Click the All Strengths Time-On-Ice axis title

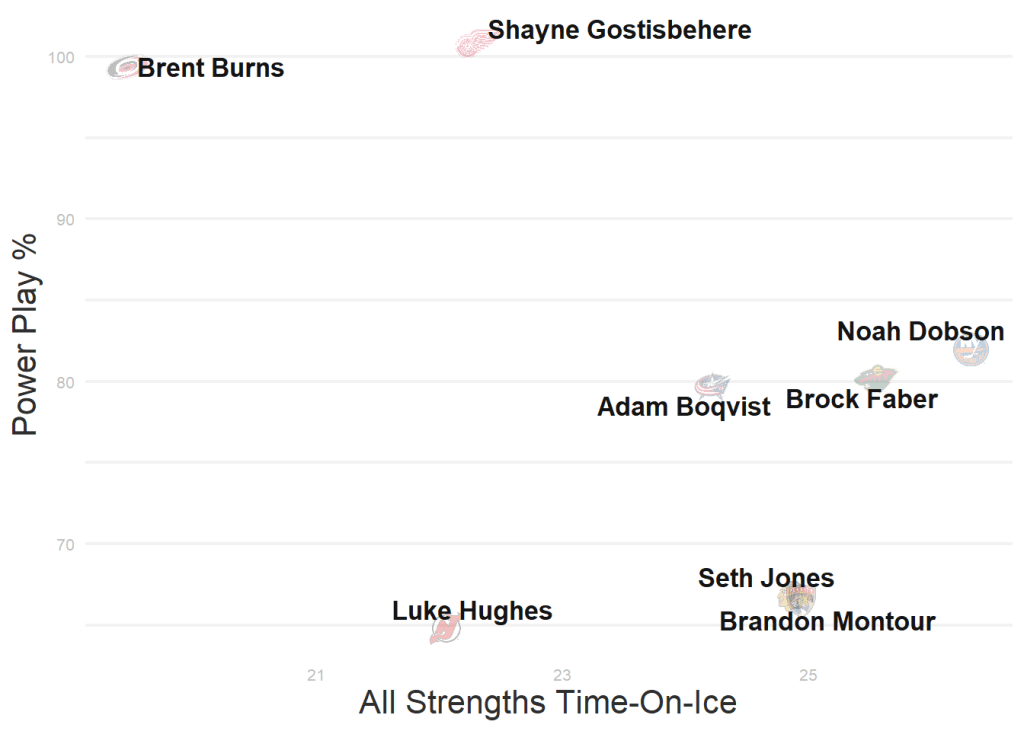pyautogui.click(x=548, y=702)
